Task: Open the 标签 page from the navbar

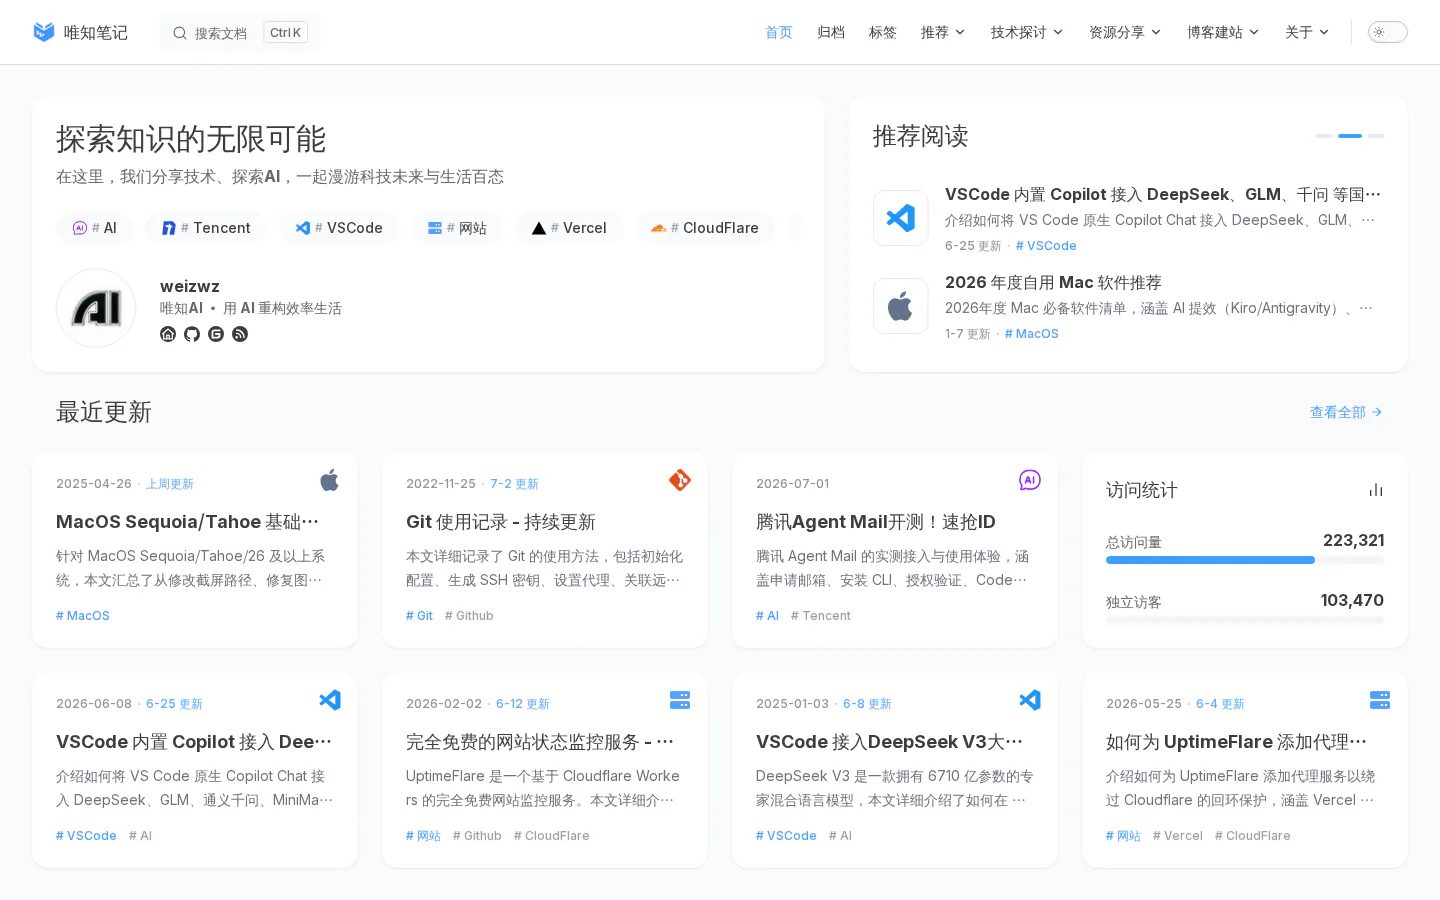Action: [x=883, y=32]
